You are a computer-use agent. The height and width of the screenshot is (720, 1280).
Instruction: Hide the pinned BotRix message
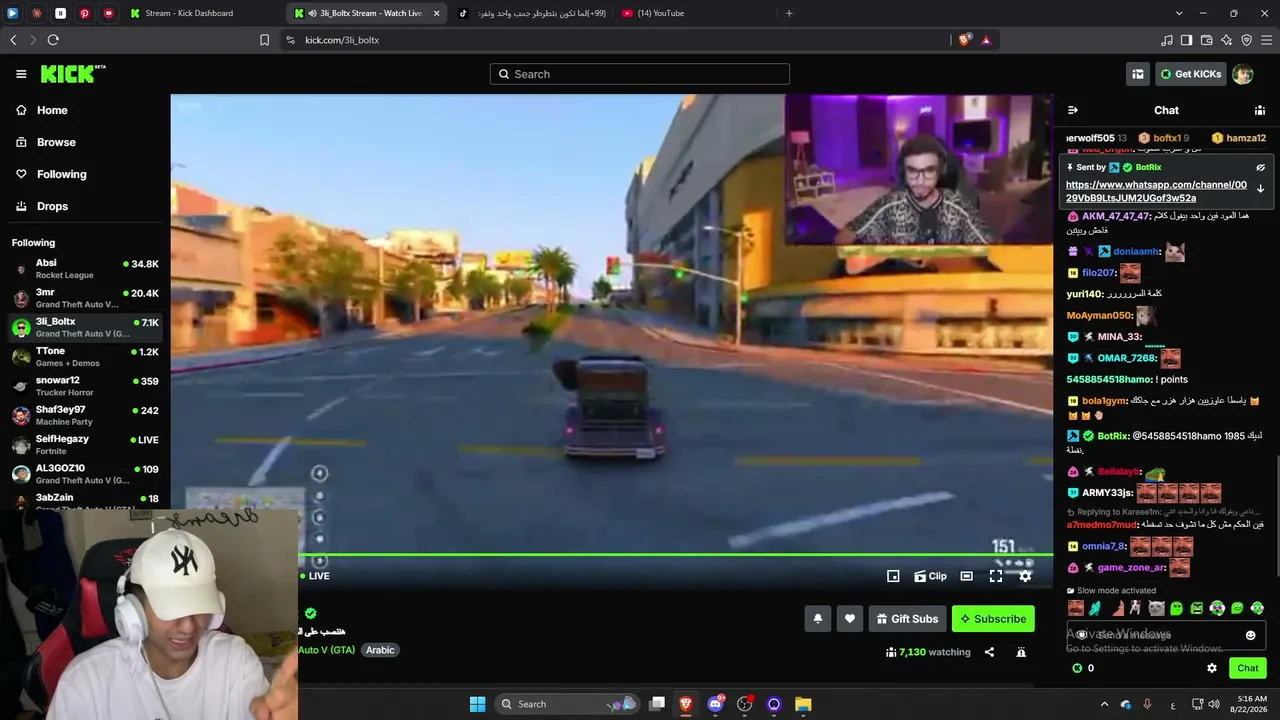1260,167
